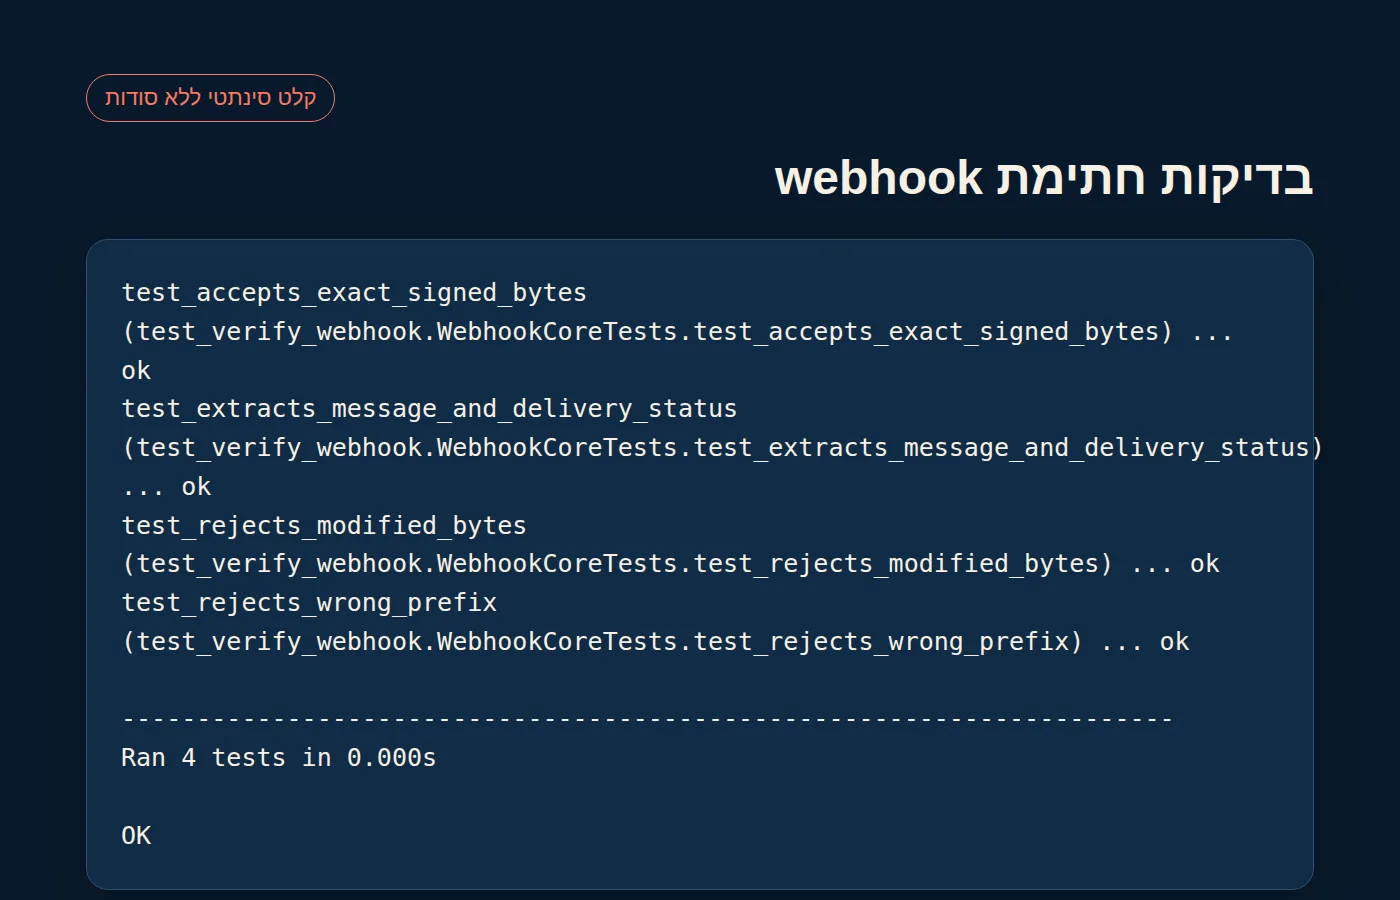Click the badge 'קלט סינתטי ללא סודות'
1400x900 pixels.
210,98
